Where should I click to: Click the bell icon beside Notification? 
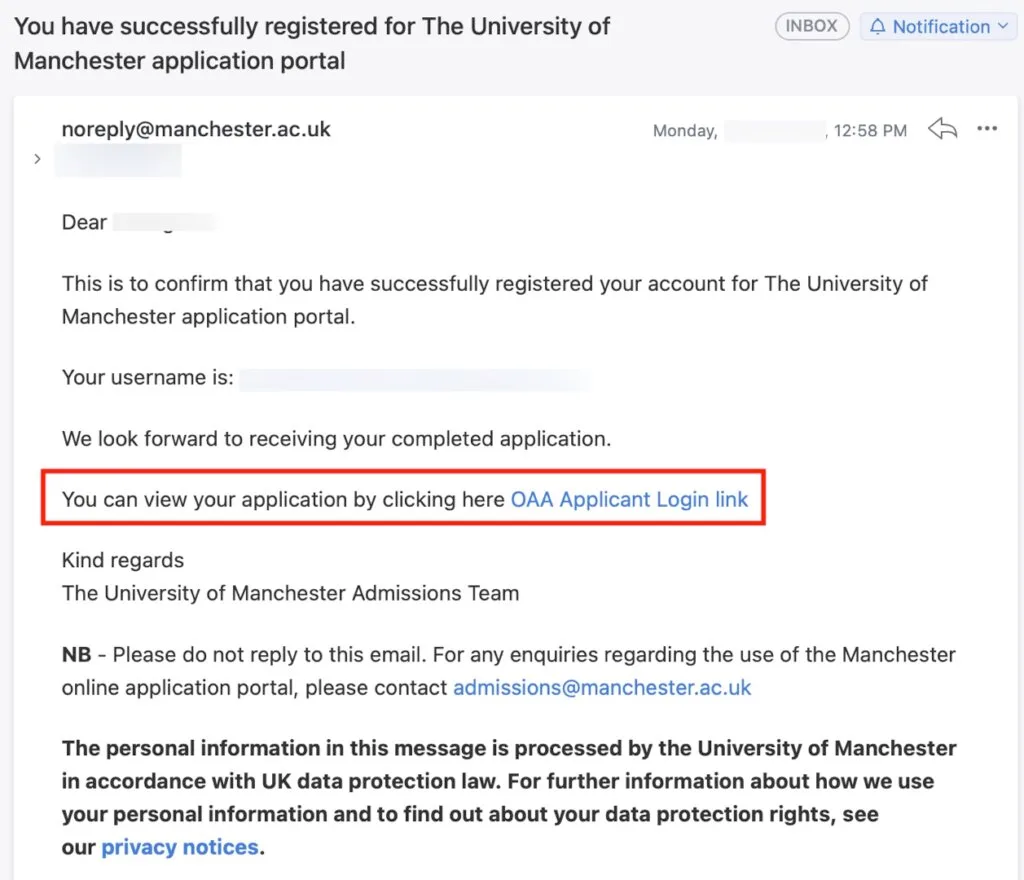tap(878, 27)
